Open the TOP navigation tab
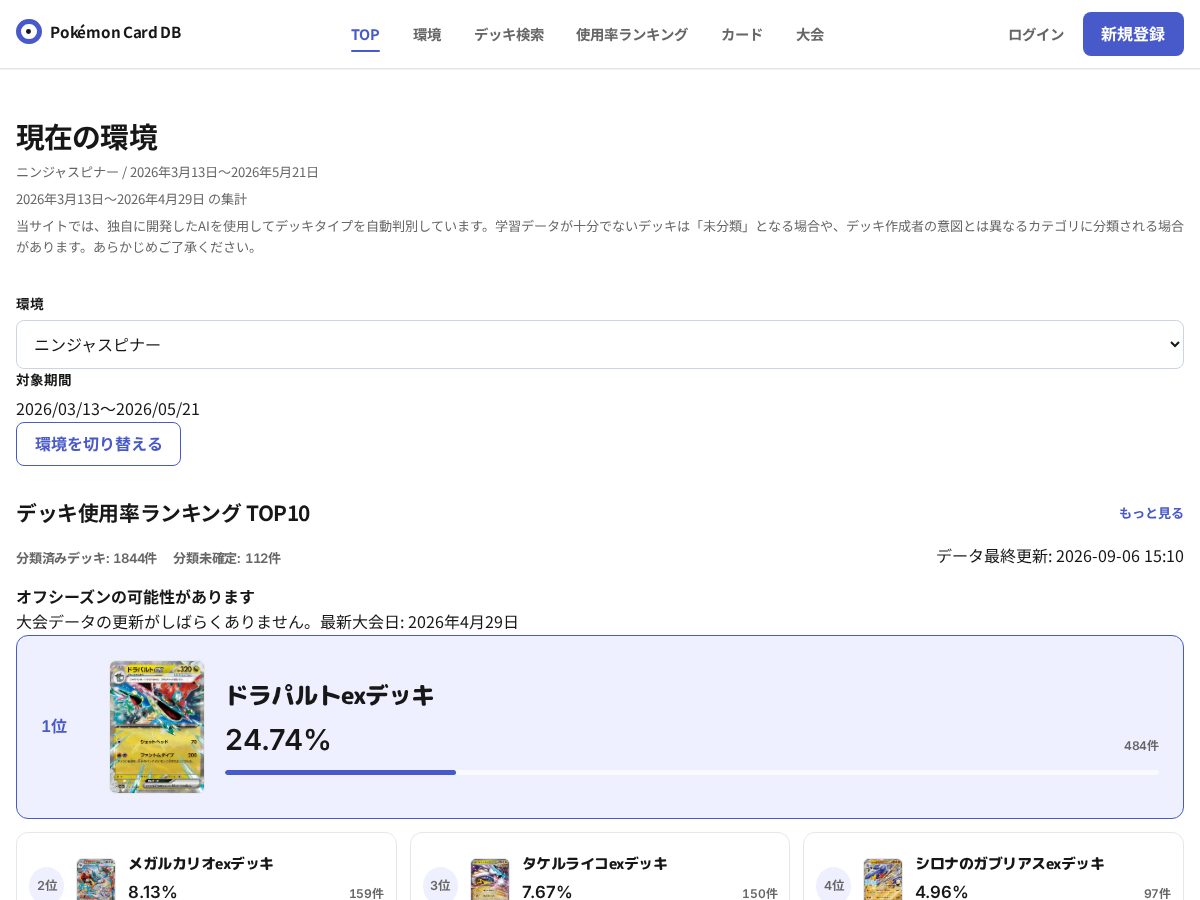The height and width of the screenshot is (900, 1200). [x=365, y=34]
